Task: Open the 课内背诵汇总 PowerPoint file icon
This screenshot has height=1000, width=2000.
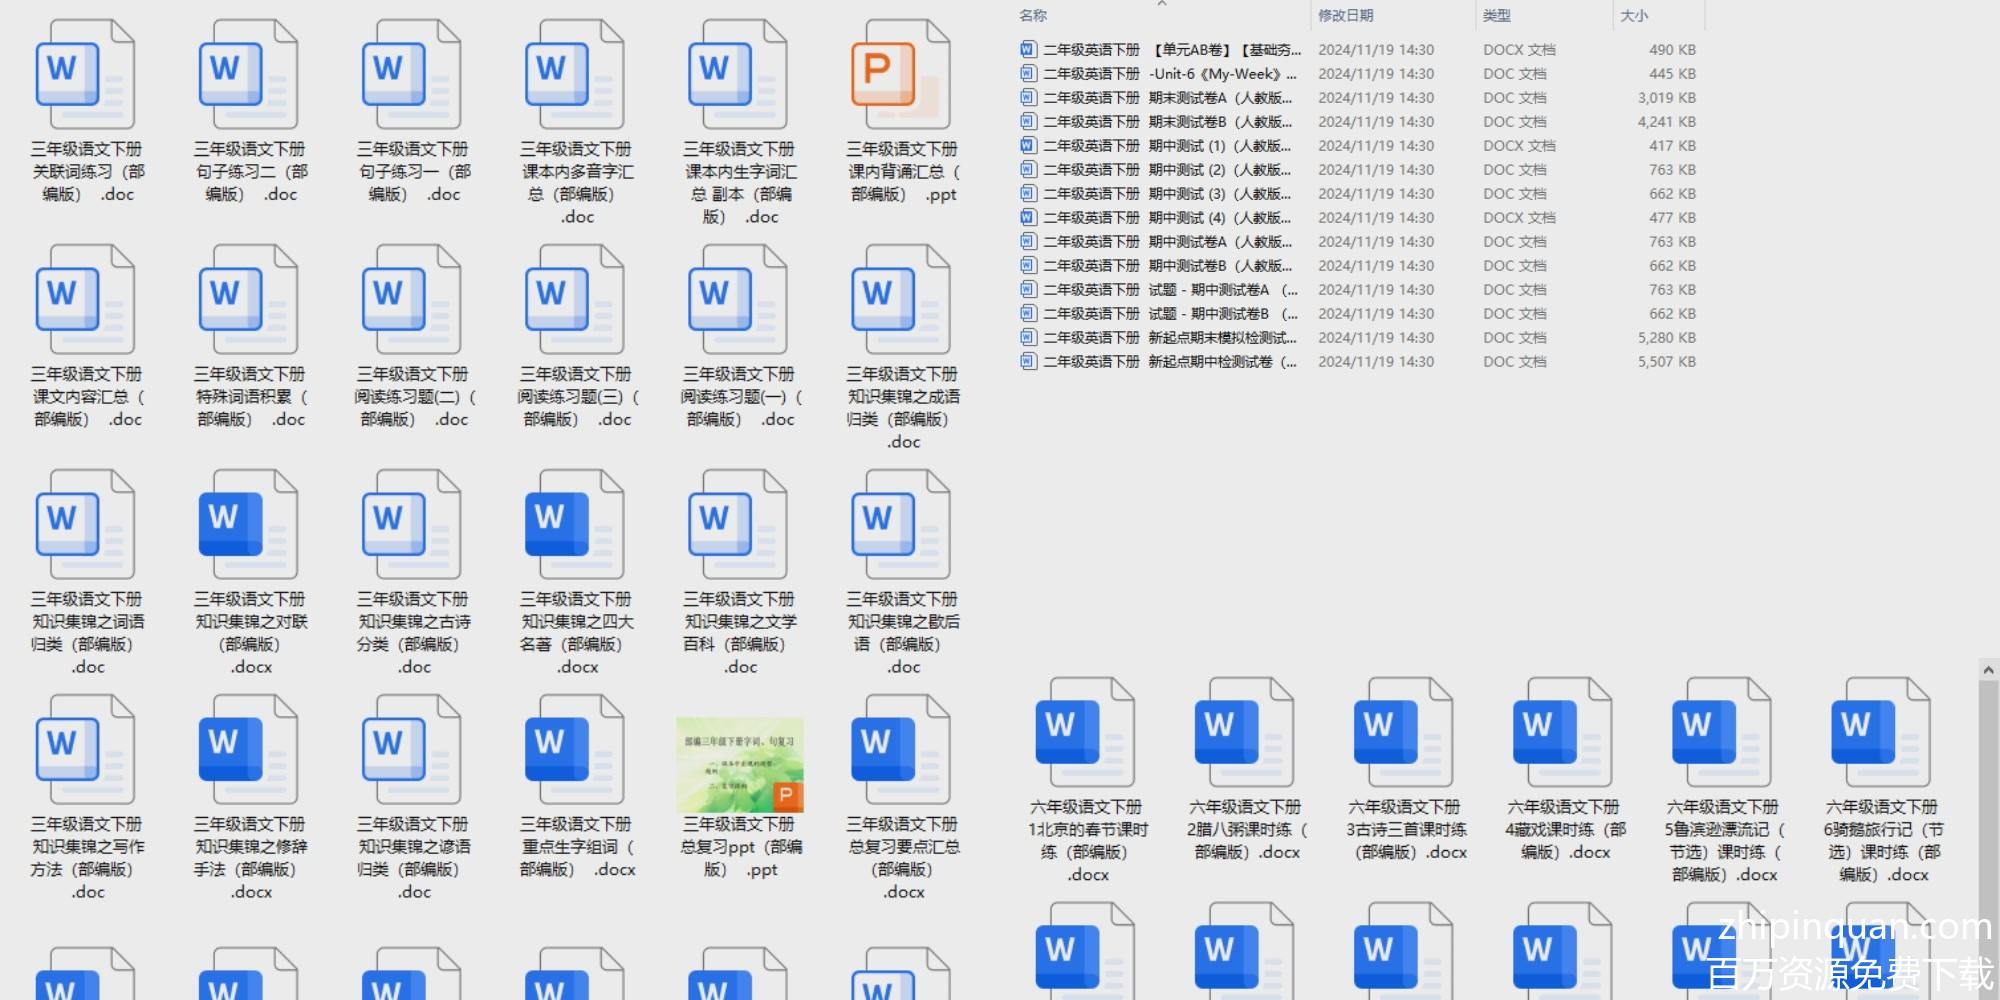Action: click(x=900, y=76)
